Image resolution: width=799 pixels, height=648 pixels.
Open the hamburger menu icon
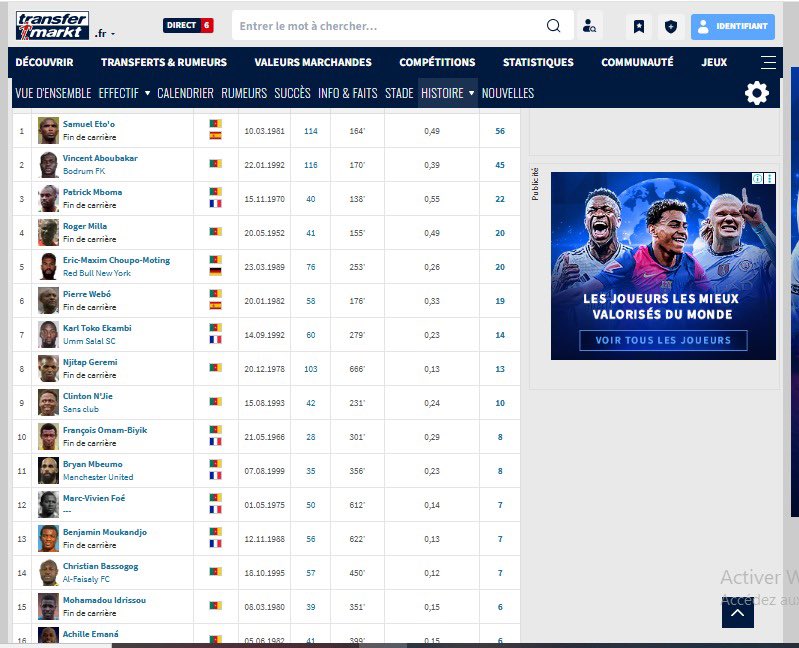(768, 62)
